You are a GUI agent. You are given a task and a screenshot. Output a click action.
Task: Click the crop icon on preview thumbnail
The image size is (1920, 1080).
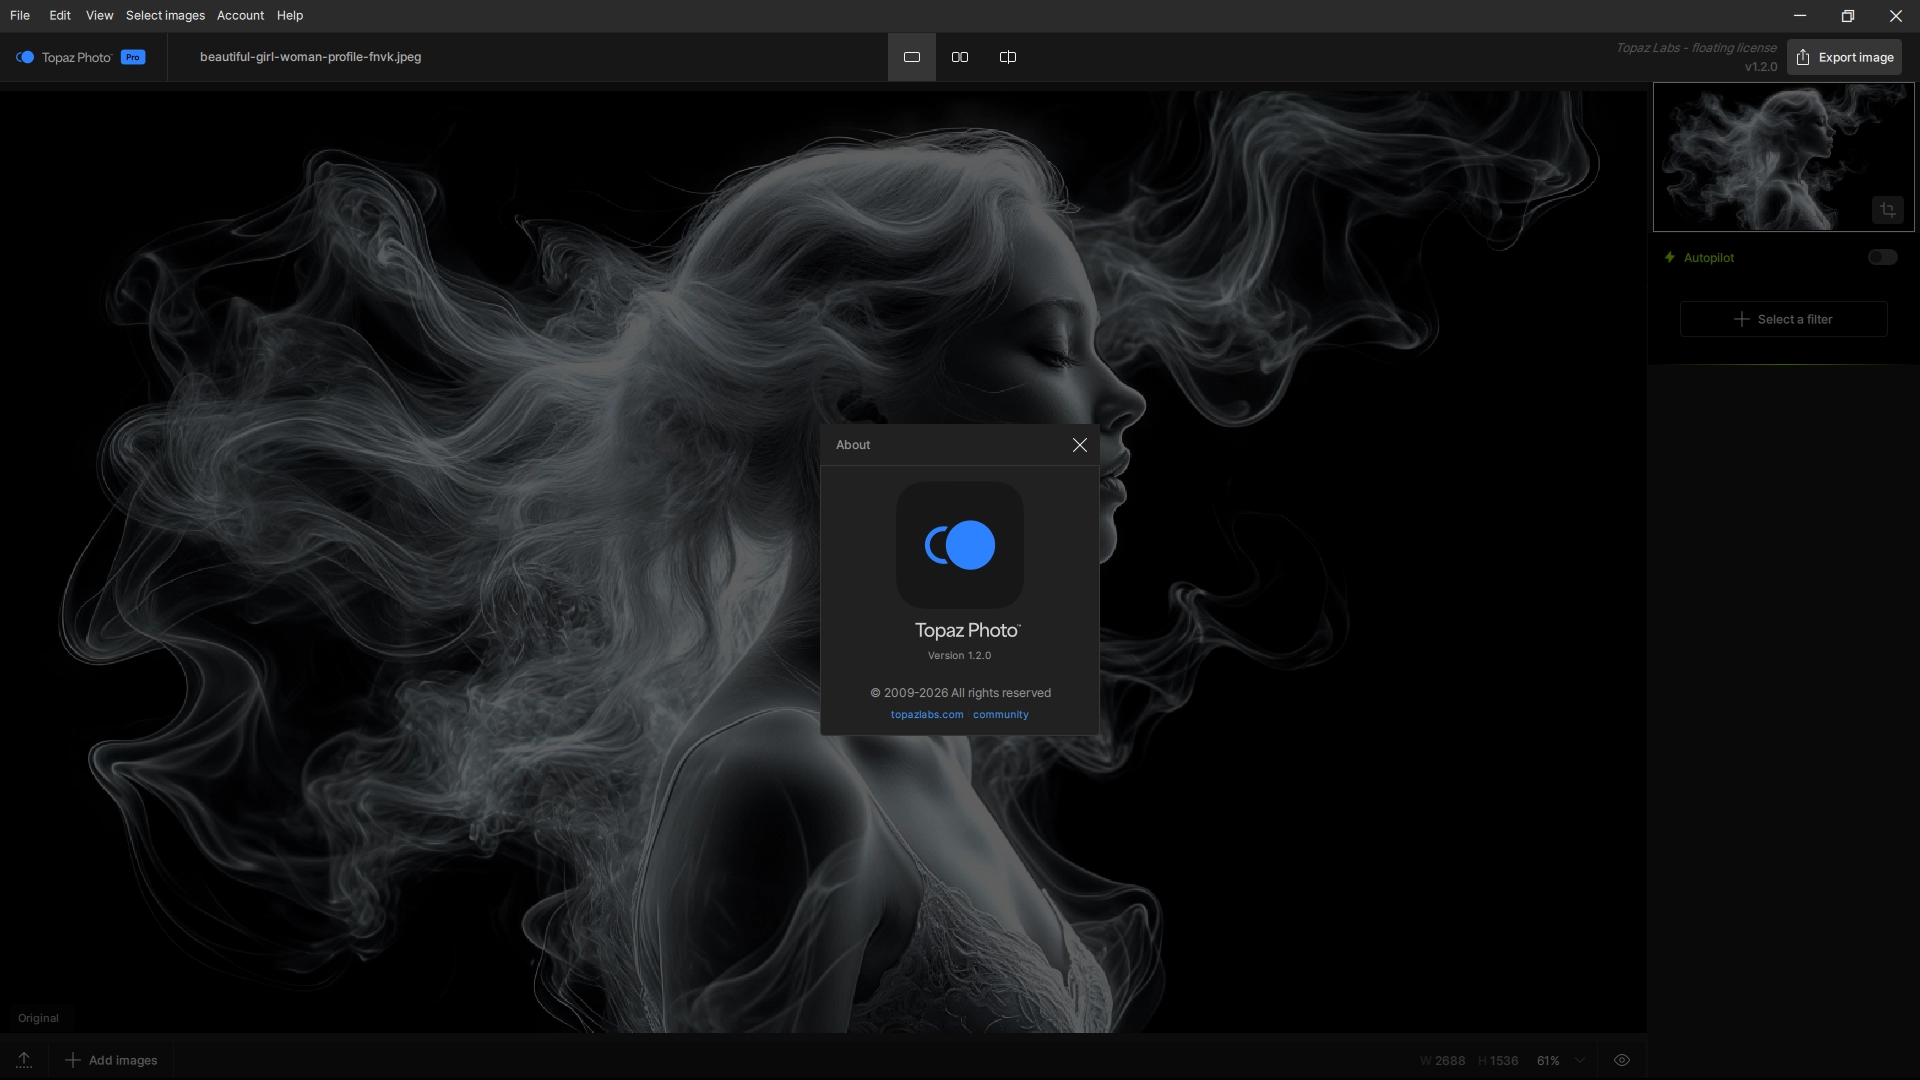(1887, 210)
